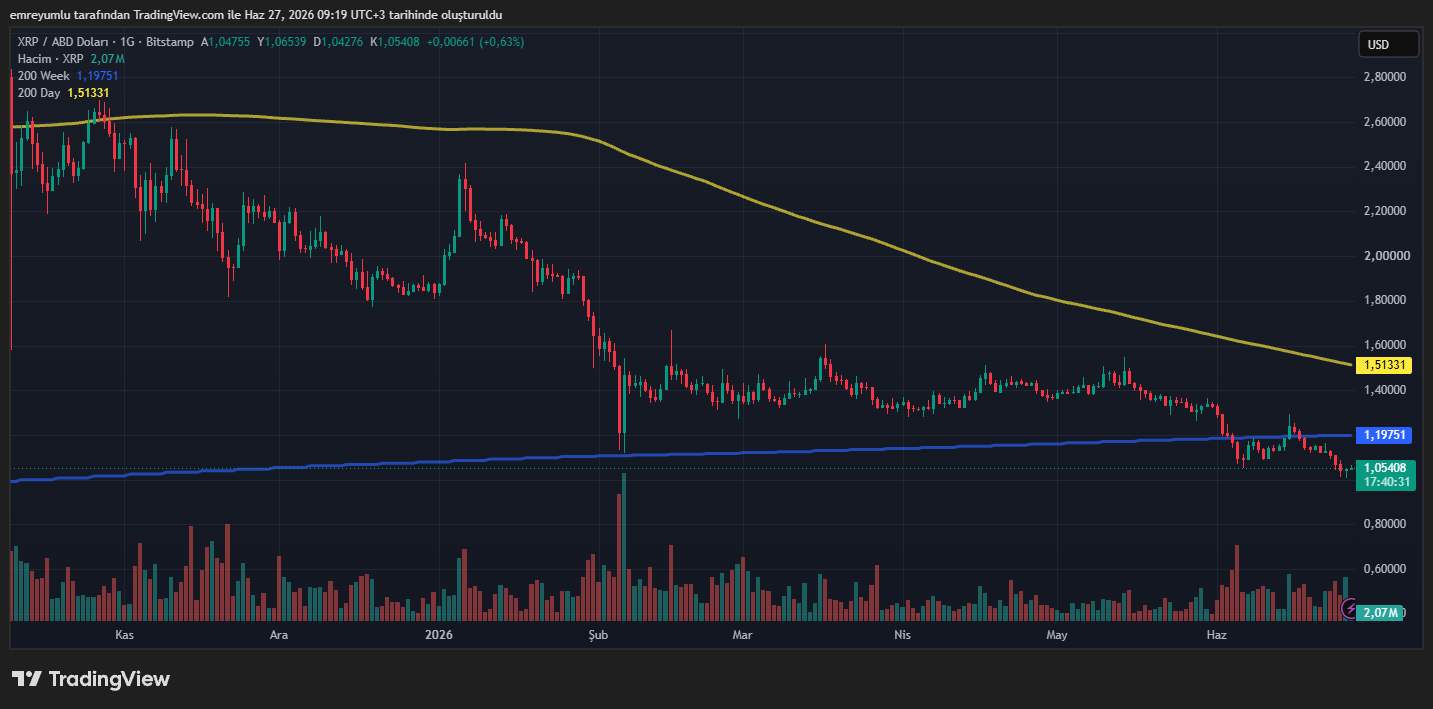Click the close value K1,05408 in legend
This screenshot has width=1433, height=709.
click(396, 42)
